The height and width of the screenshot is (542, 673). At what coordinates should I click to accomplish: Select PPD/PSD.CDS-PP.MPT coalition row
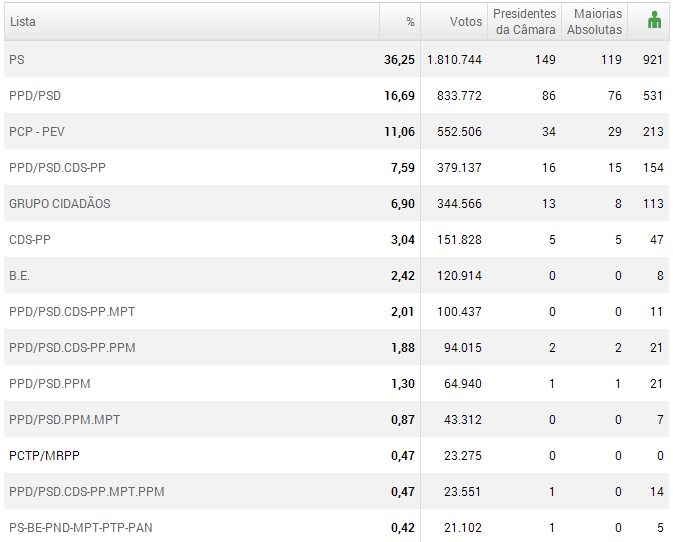(72, 312)
